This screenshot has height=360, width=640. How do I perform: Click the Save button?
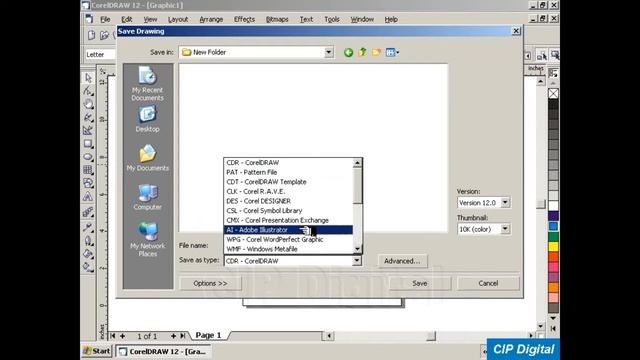coord(420,283)
